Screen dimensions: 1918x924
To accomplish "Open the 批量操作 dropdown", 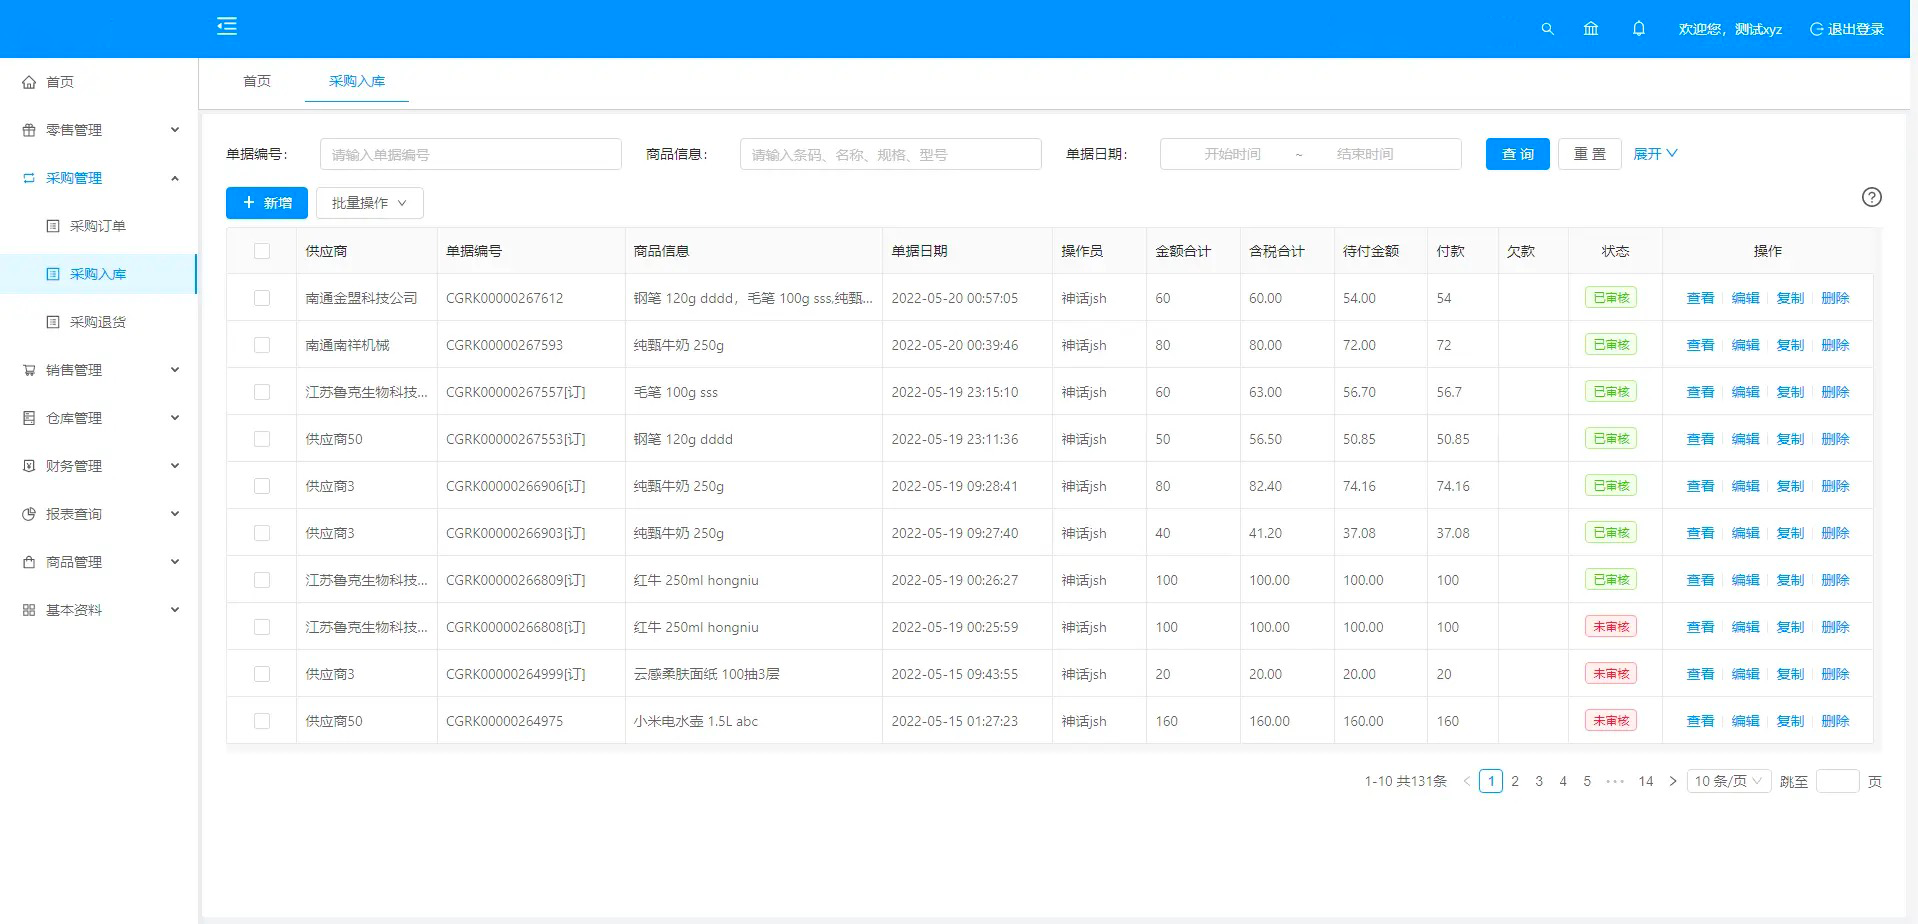I will (370, 203).
